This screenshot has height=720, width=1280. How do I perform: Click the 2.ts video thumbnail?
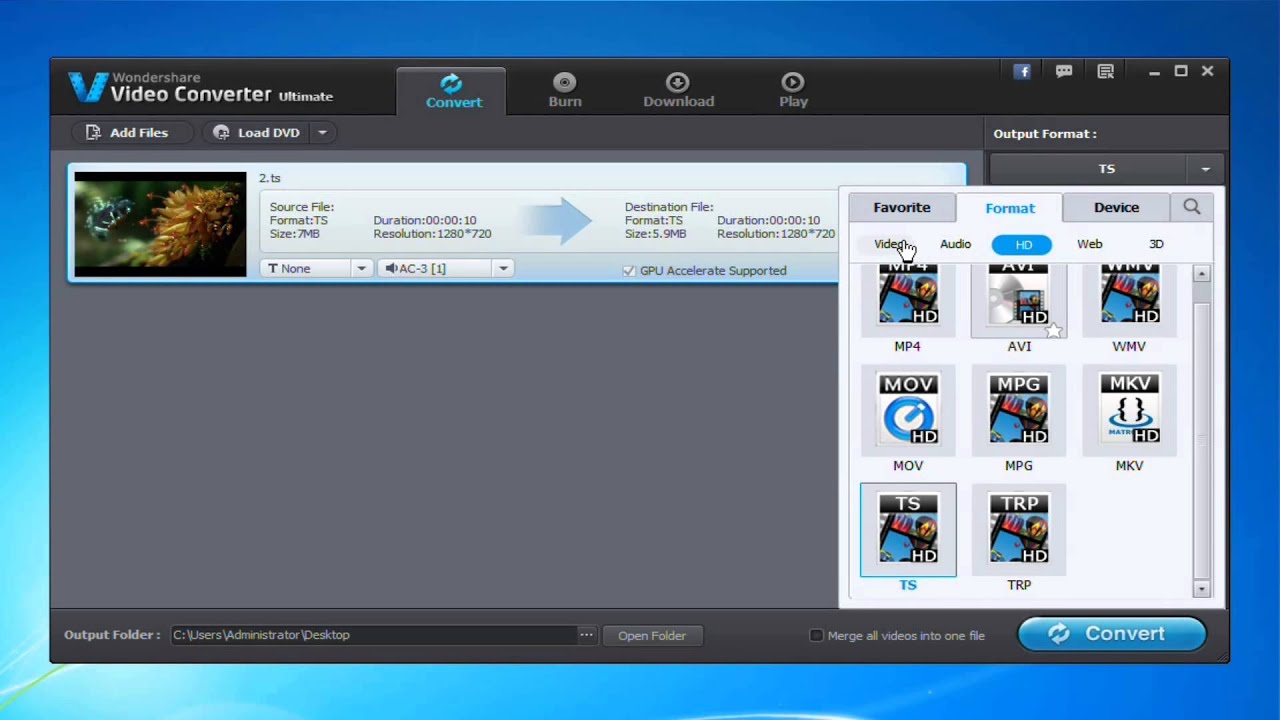(x=160, y=224)
